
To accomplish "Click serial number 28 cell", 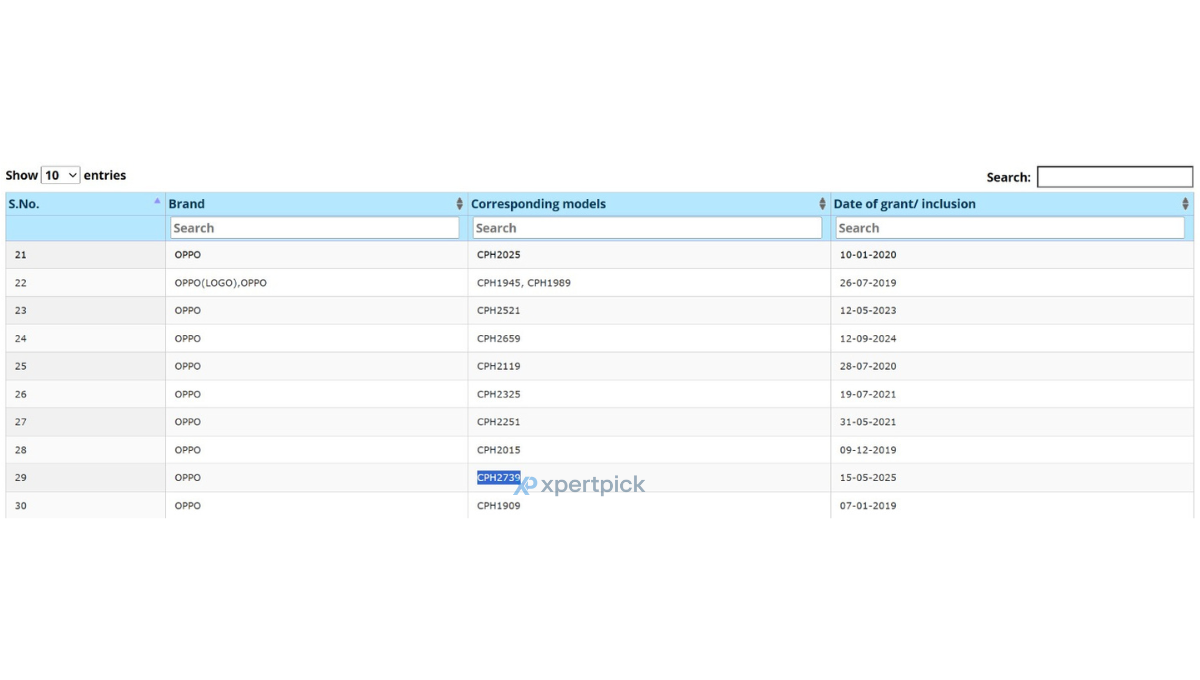I will (85, 450).
